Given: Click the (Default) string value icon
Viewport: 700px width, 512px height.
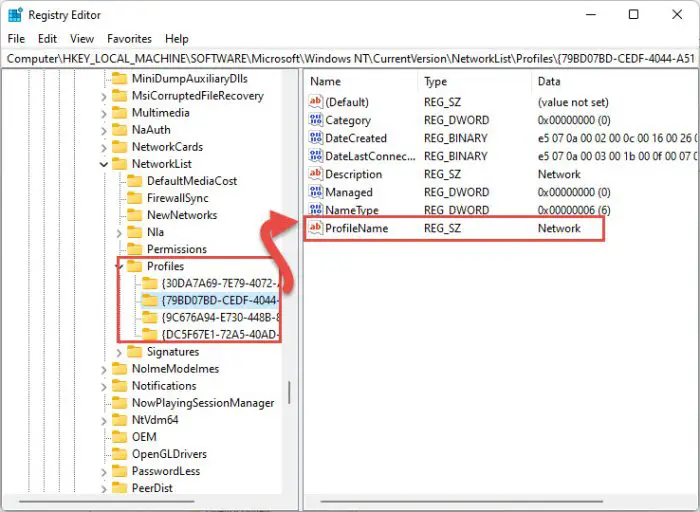Looking at the screenshot, I should coord(316,102).
